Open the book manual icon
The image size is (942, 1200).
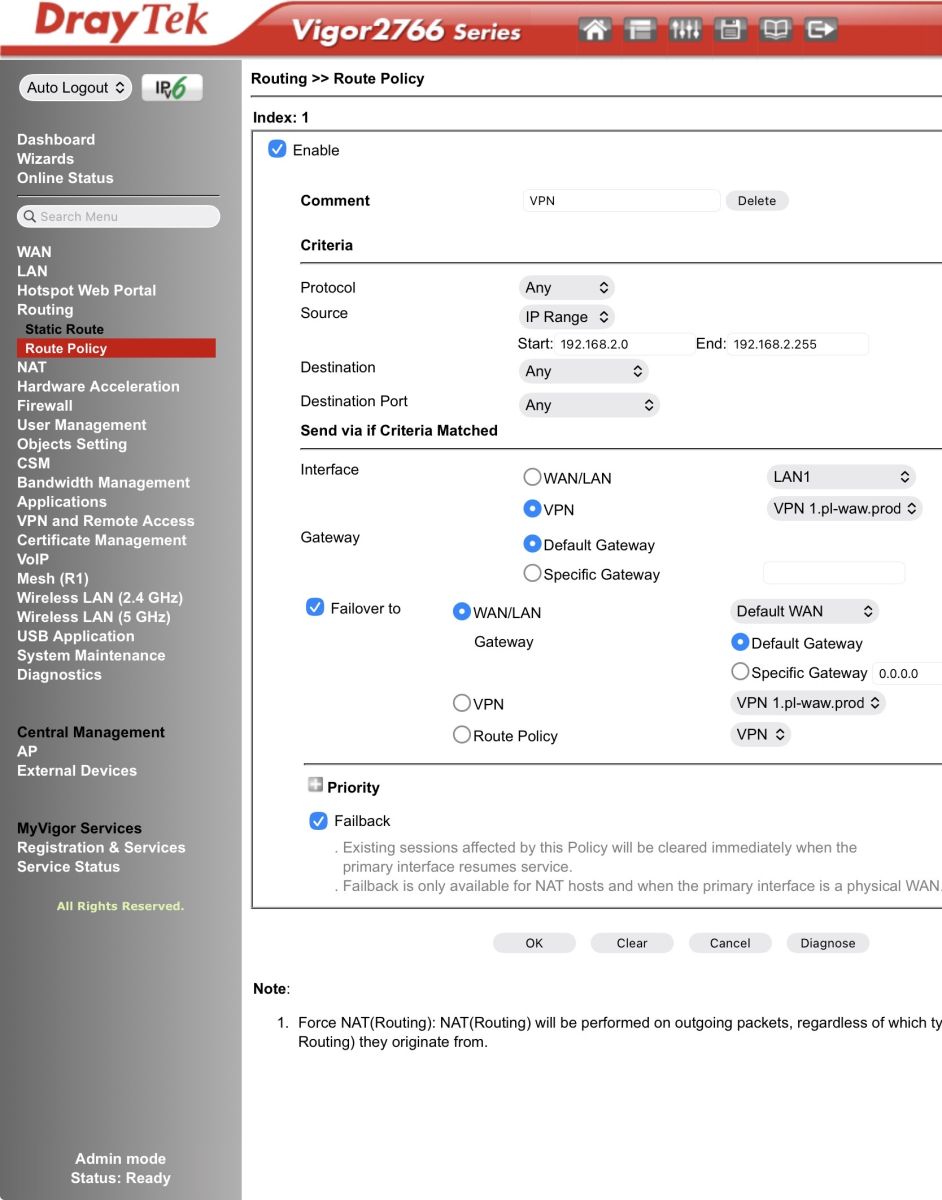(x=775, y=30)
